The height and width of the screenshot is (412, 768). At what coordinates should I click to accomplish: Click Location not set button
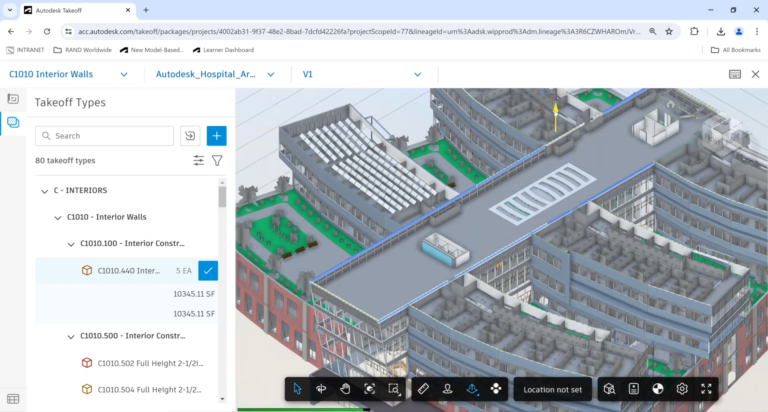click(552, 389)
